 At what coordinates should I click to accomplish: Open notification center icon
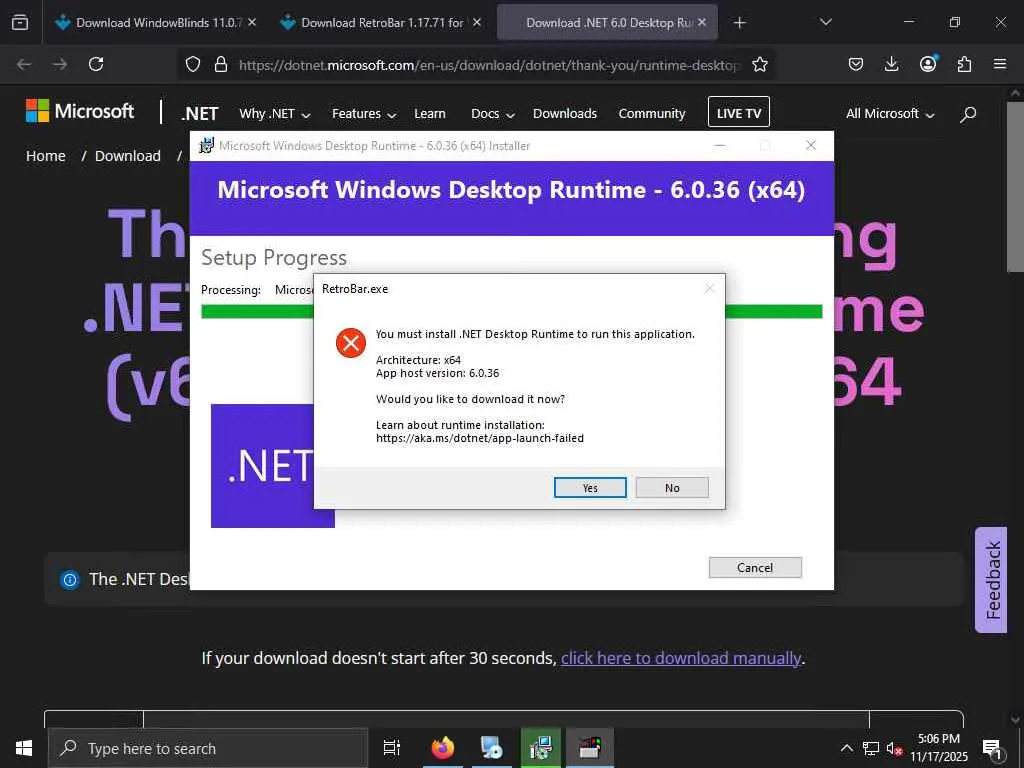pyautogui.click(x=992, y=748)
